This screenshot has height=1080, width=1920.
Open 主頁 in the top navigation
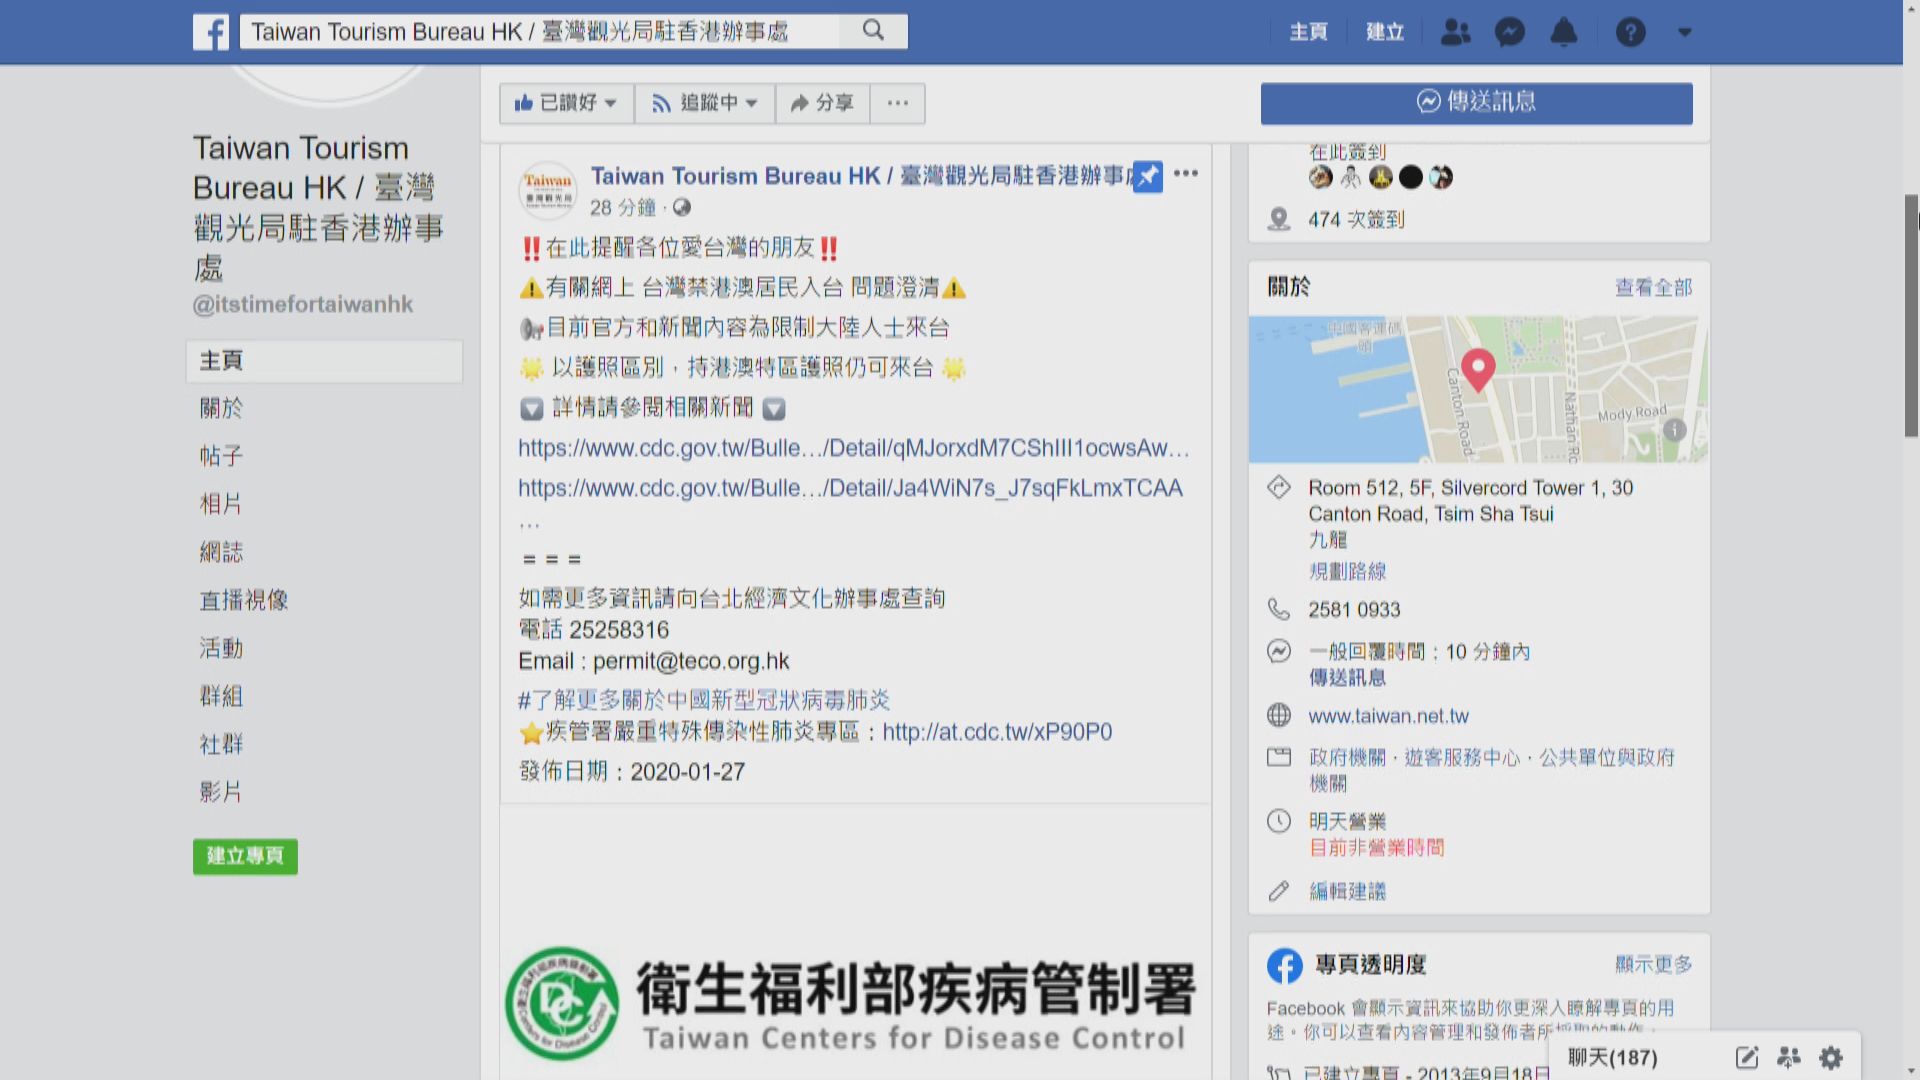coord(1307,31)
